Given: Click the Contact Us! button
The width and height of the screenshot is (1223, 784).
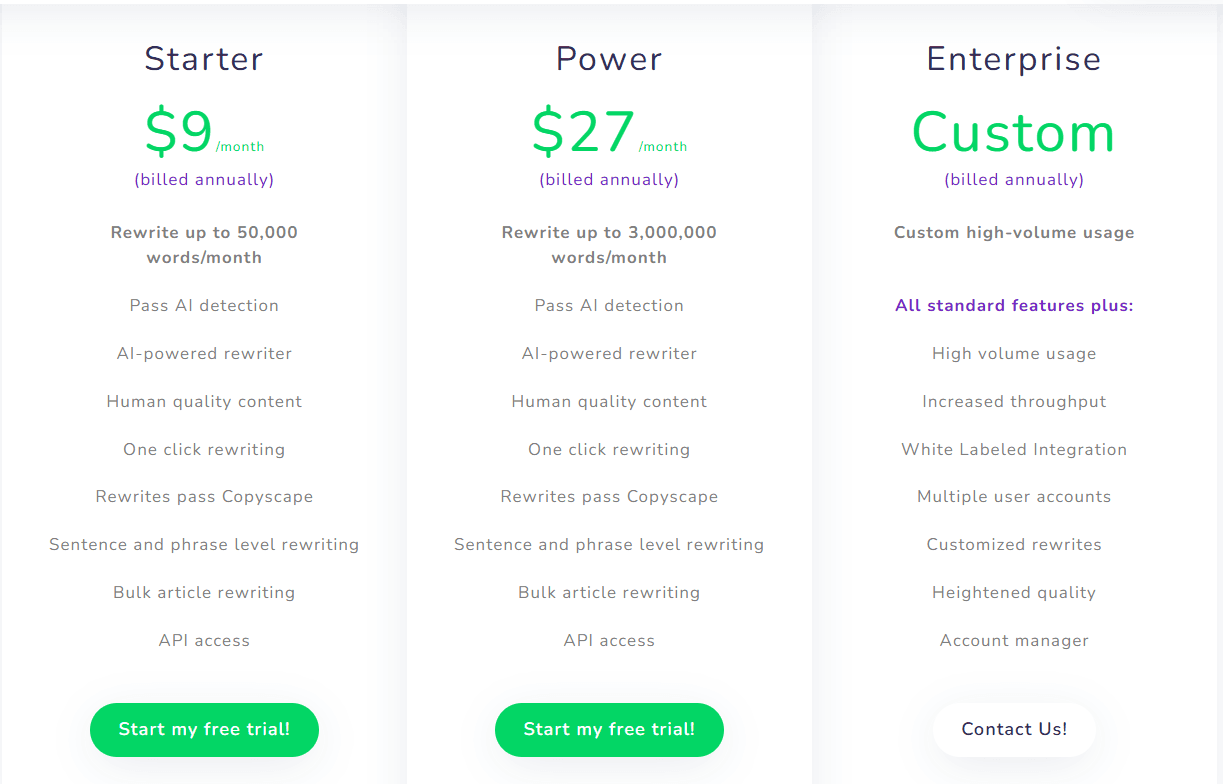Looking at the screenshot, I should [1014, 729].
